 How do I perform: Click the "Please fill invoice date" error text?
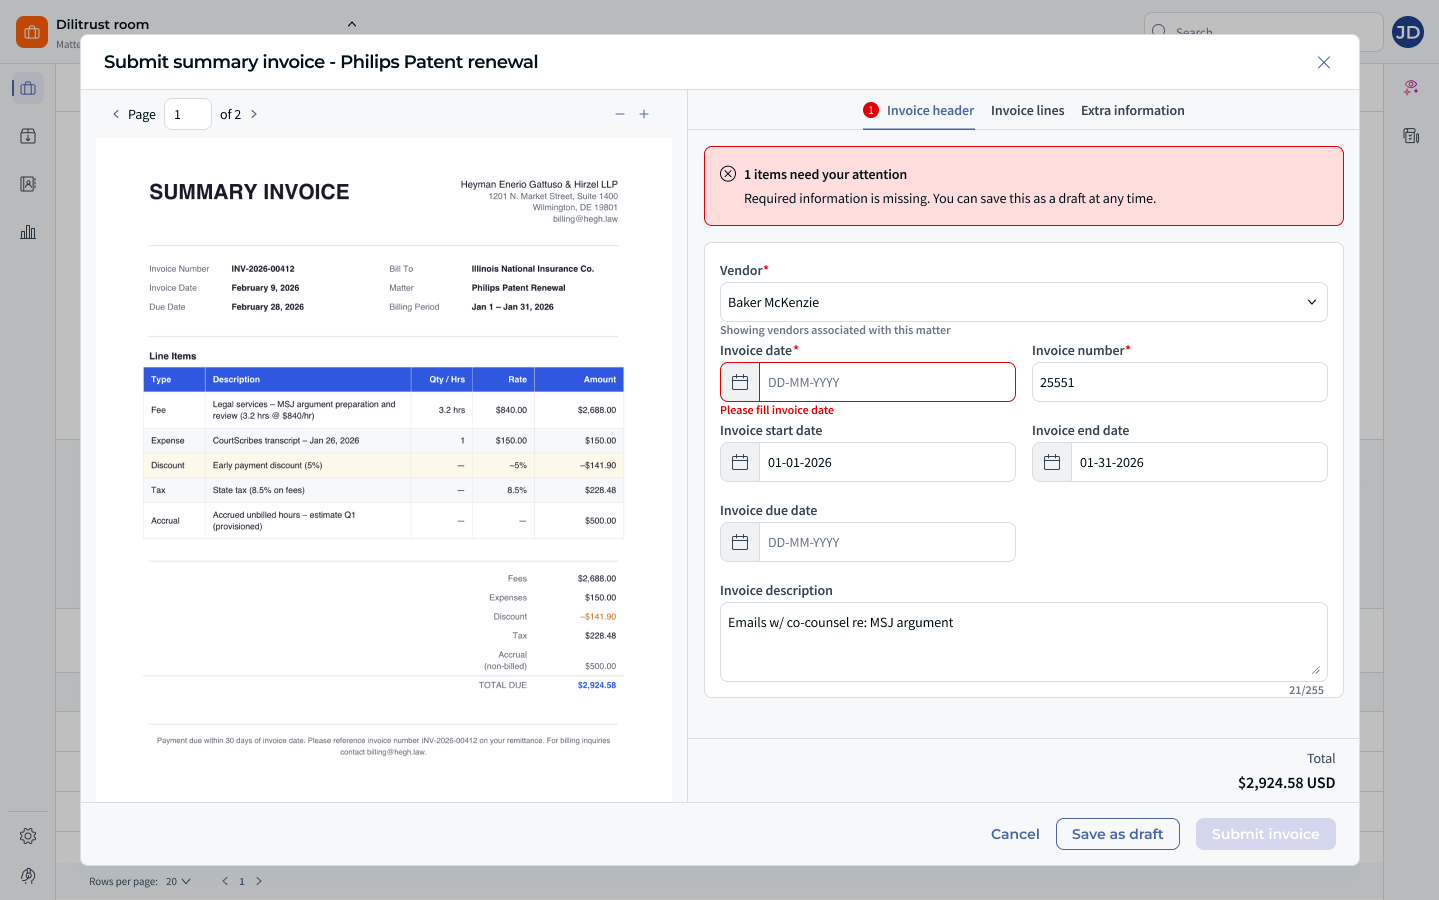[777, 410]
